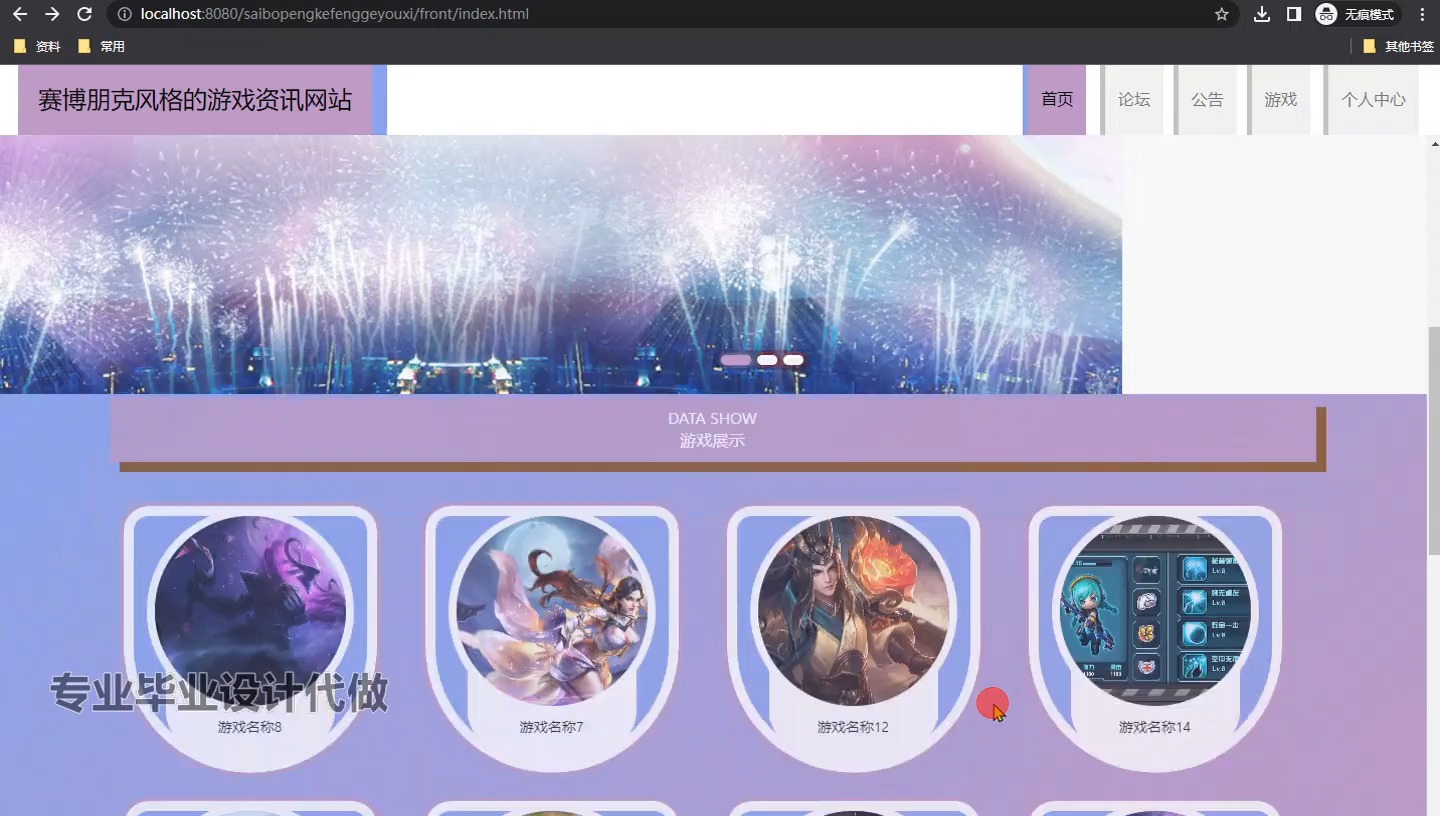Open 游戏名称8 game thumbnail
This screenshot has height=816, width=1440.
[x=250, y=610]
